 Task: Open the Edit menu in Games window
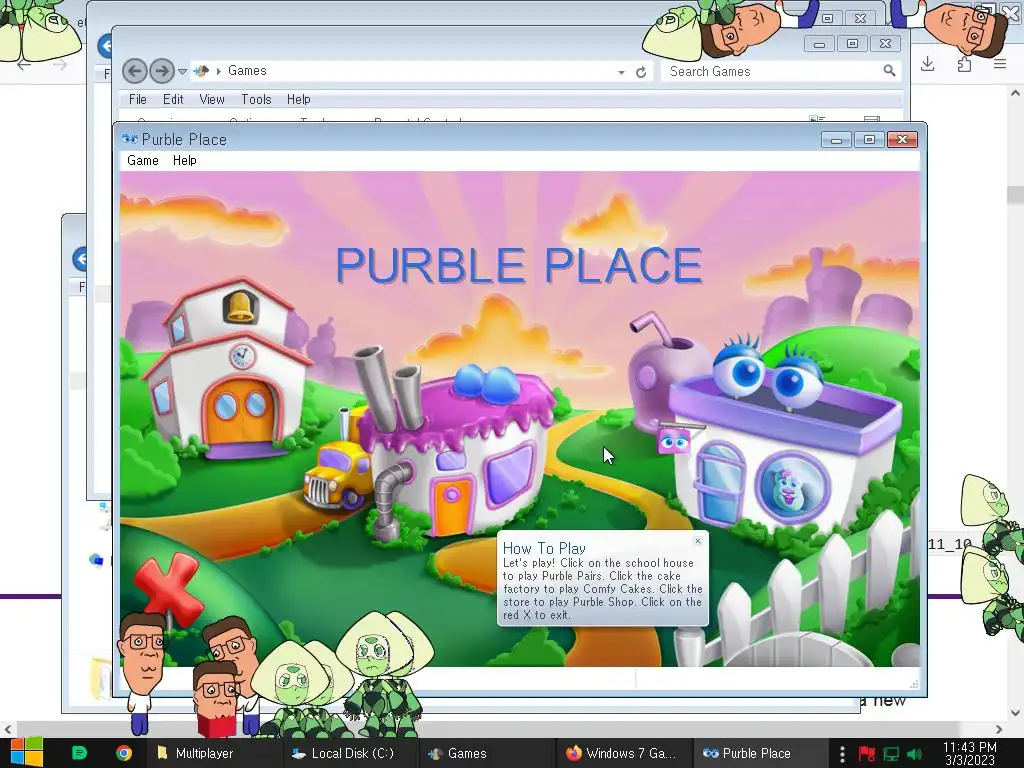pos(173,99)
